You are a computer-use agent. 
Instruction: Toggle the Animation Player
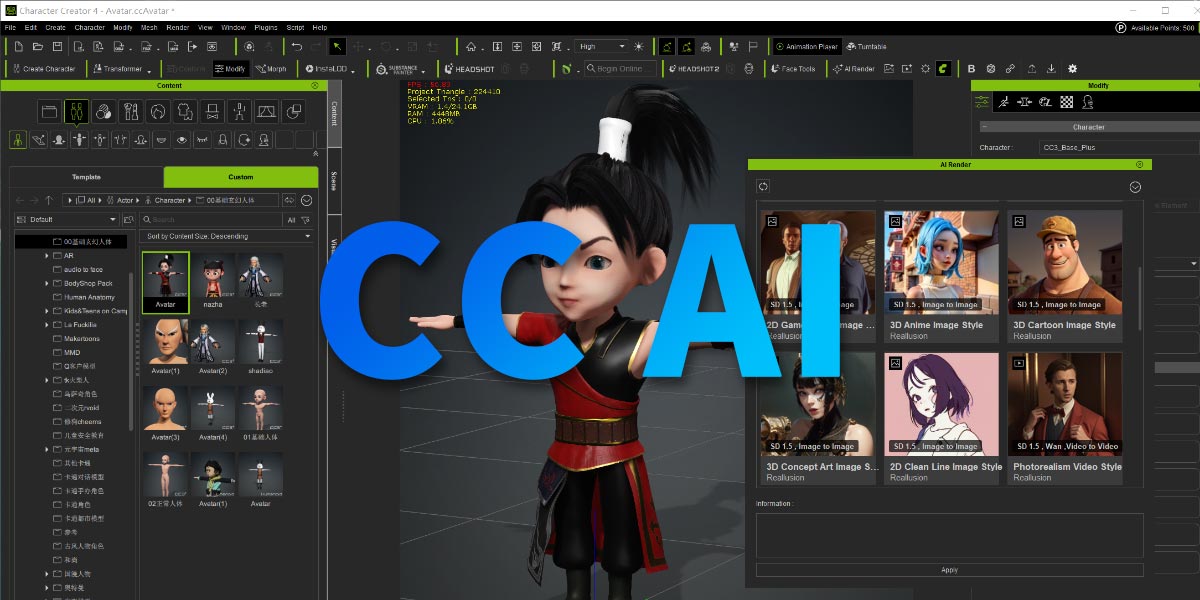(806, 46)
